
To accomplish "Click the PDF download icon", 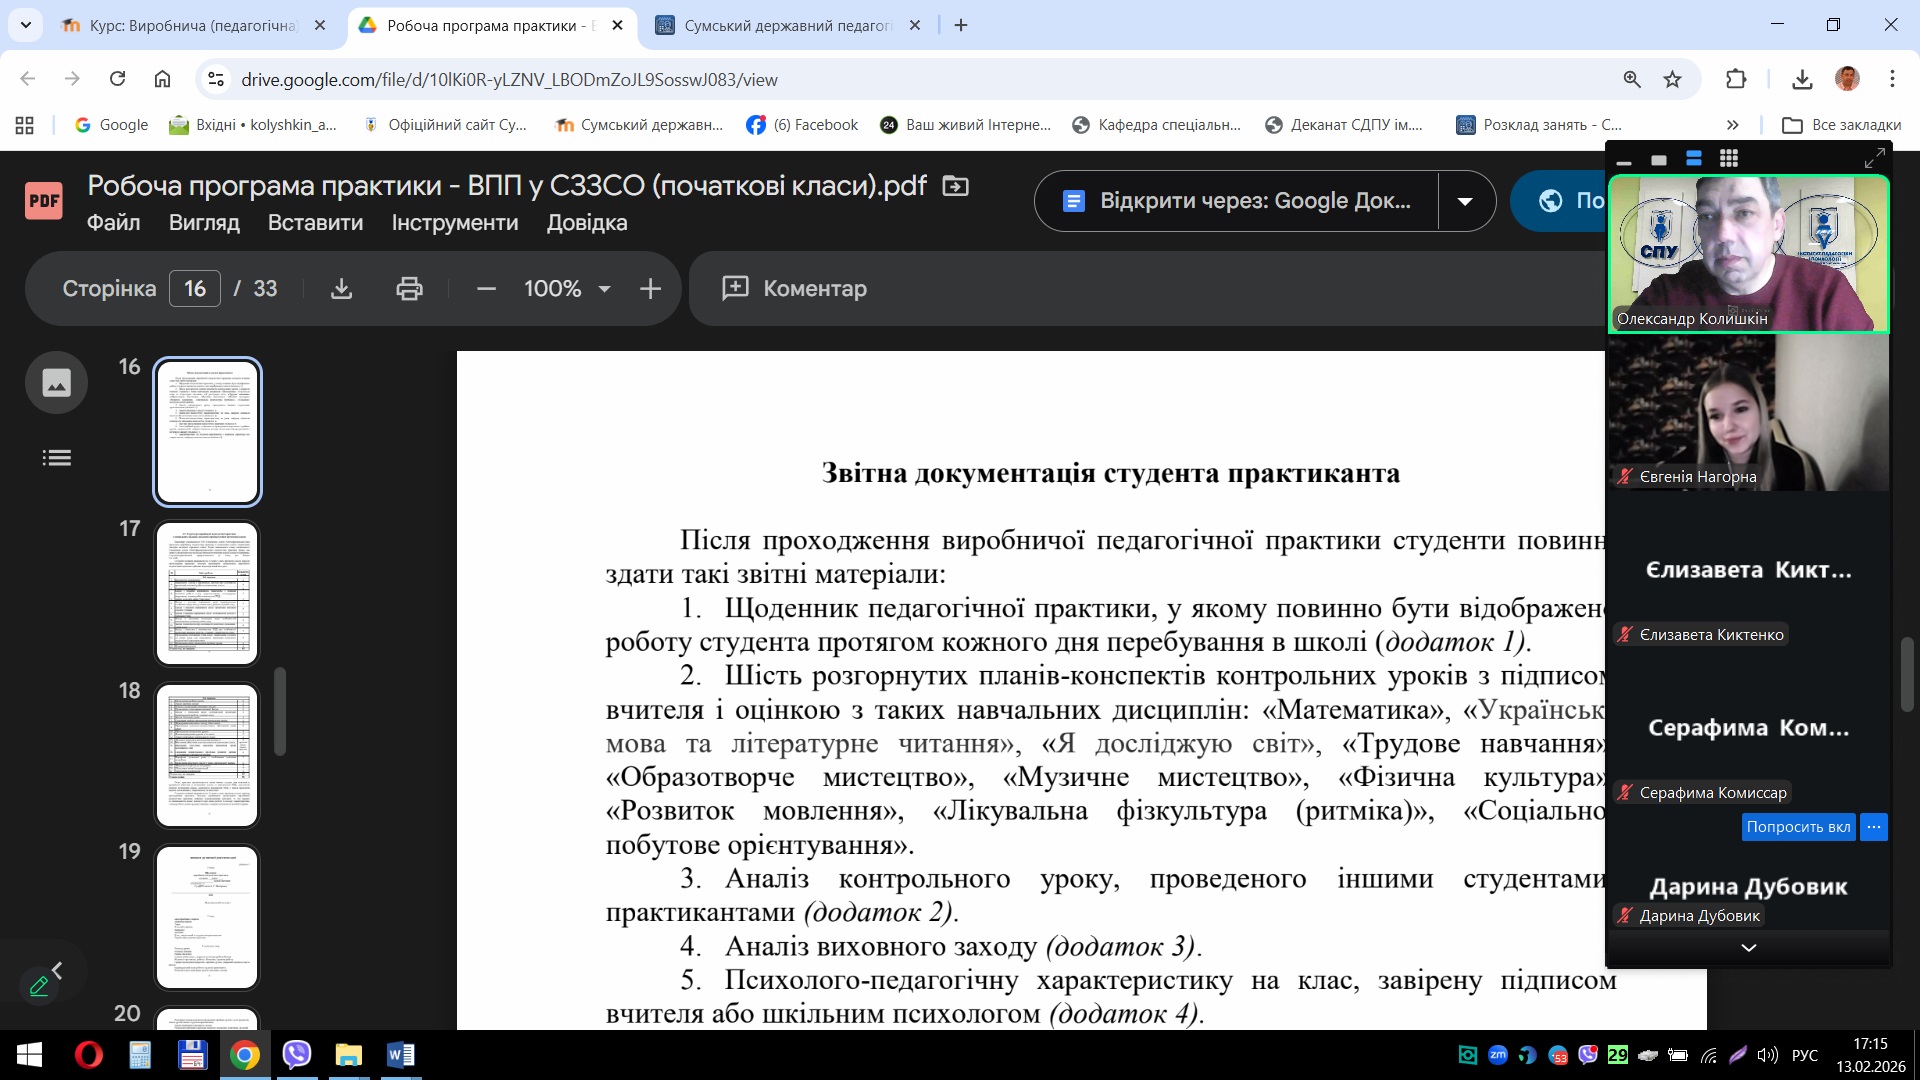I will (341, 289).
